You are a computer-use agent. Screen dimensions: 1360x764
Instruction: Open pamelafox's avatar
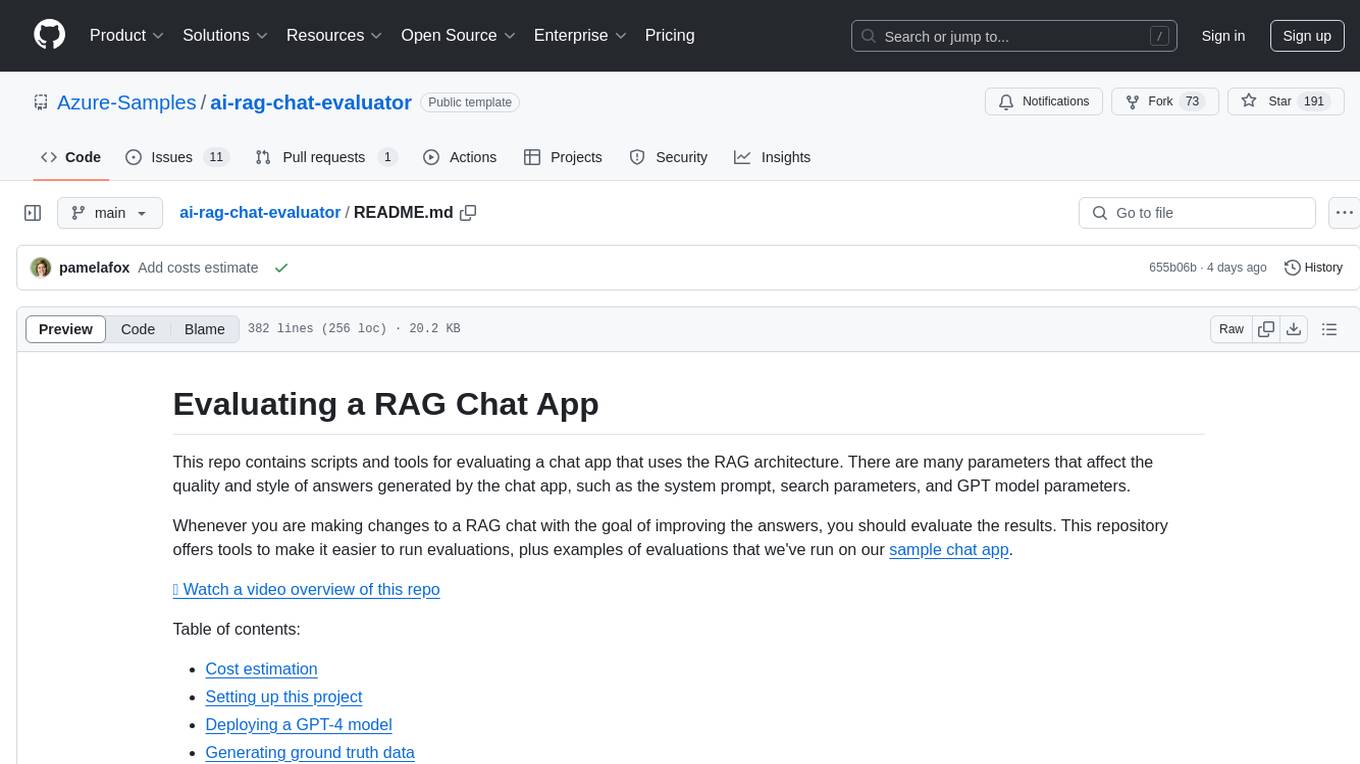pyautogui.click(x=41, y=268)
